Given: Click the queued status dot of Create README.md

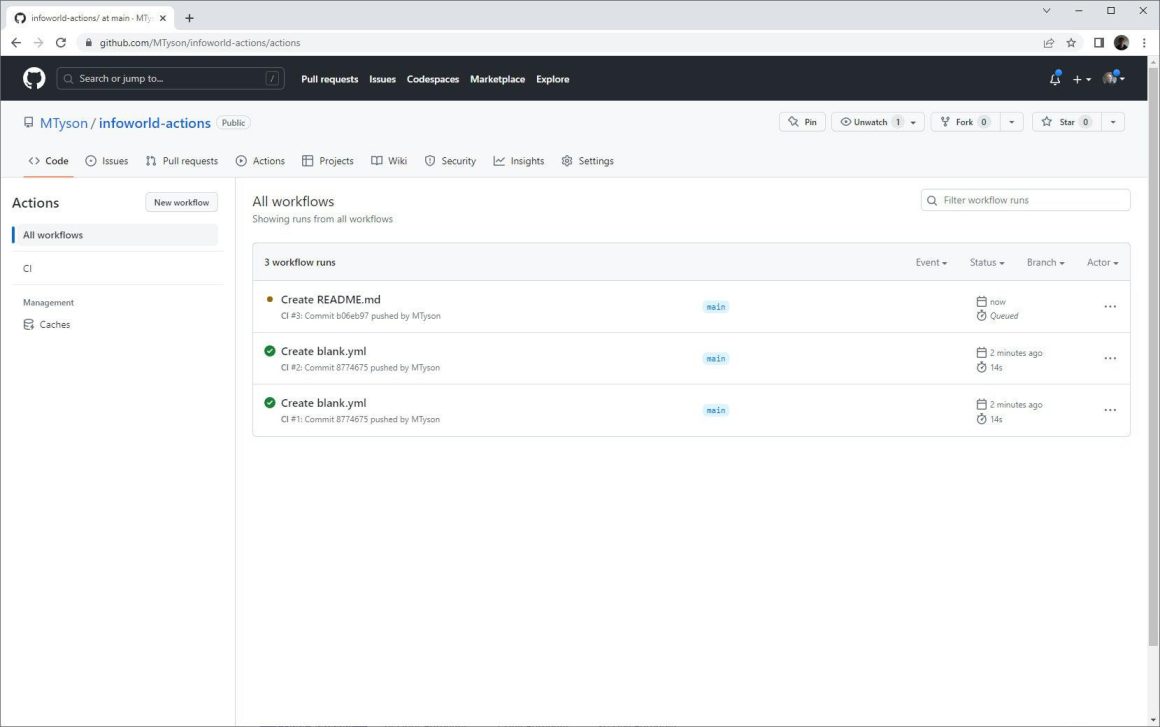Looking at the screenshot, I should pos(269,300).
